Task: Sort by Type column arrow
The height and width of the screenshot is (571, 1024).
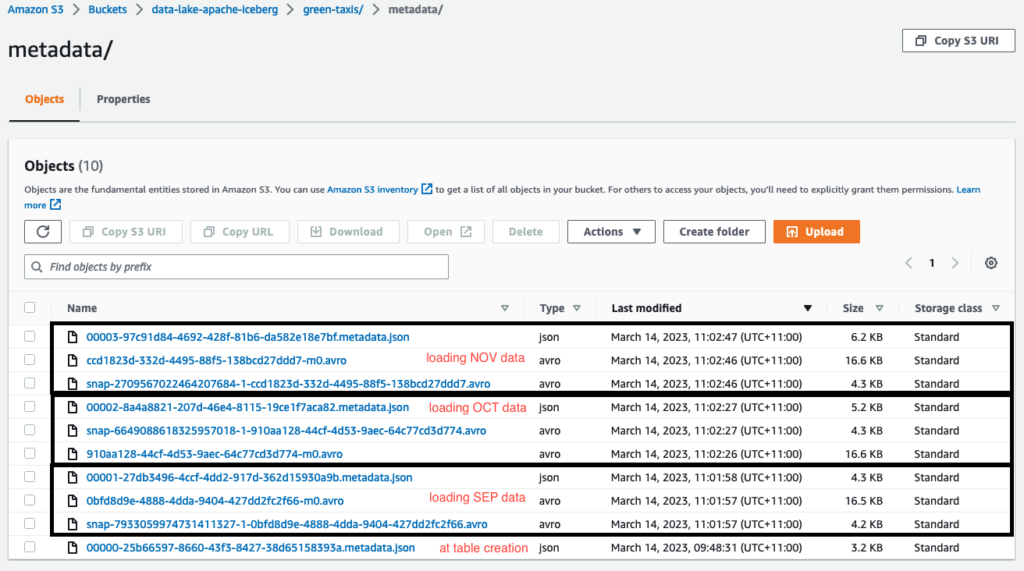Action: pos(577,308)
